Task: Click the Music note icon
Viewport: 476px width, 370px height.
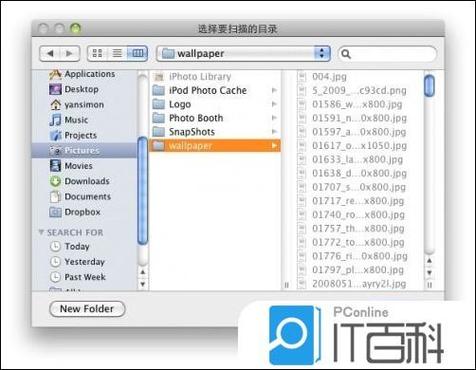Action: click(x=55, y=120)
